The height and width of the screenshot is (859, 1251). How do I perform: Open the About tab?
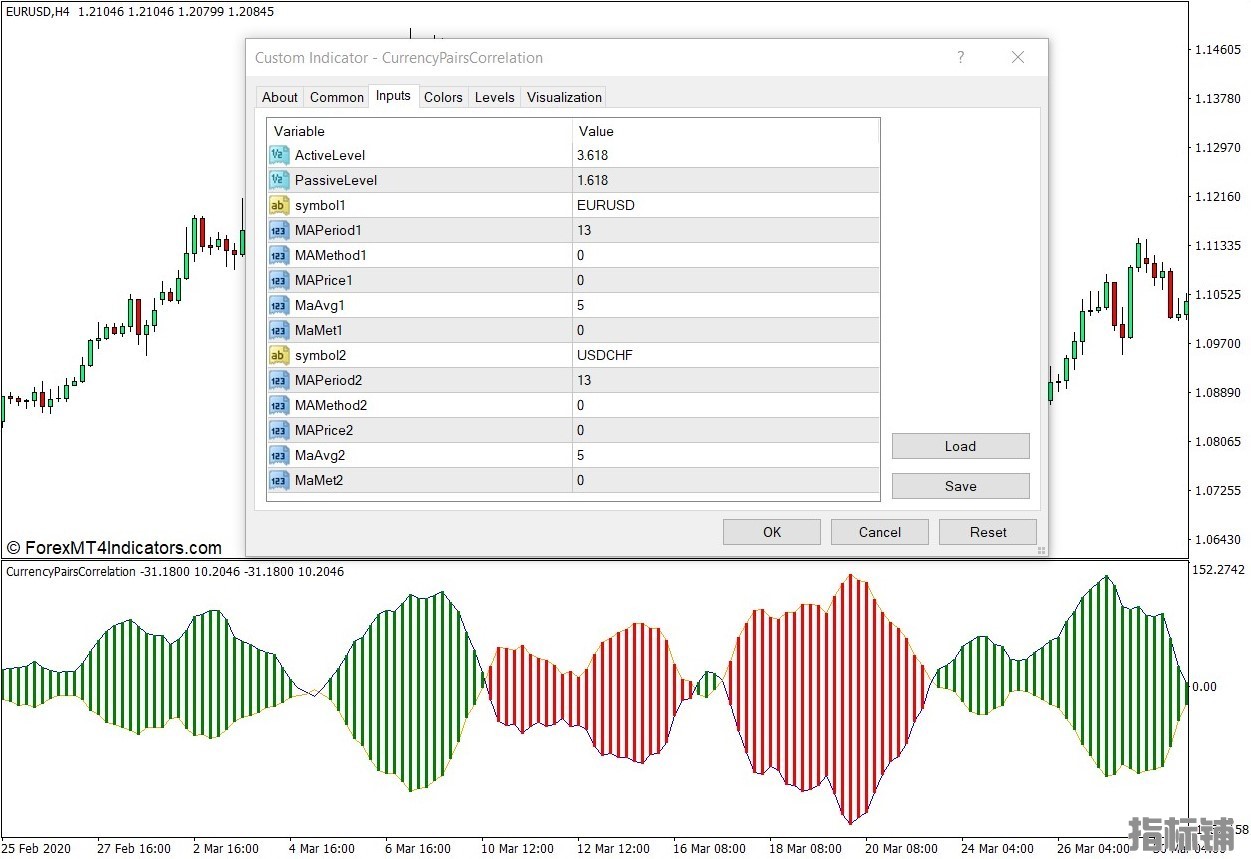[x=280, y=97]
